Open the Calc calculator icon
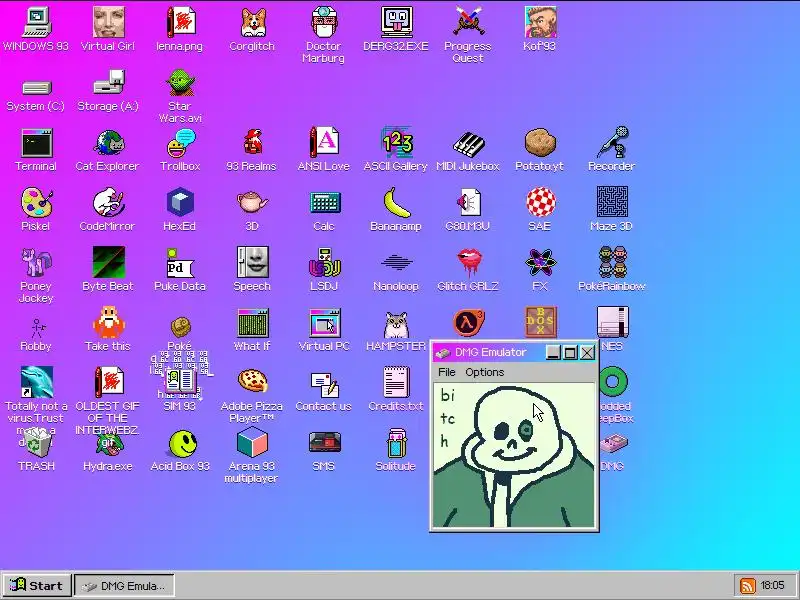 (324, 203)
